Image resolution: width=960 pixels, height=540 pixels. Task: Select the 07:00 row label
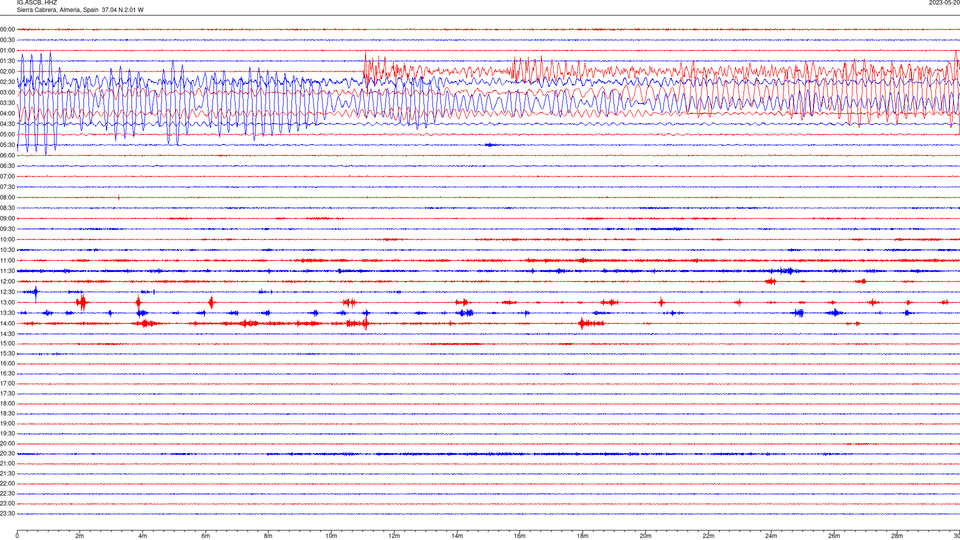coord(7,176)
